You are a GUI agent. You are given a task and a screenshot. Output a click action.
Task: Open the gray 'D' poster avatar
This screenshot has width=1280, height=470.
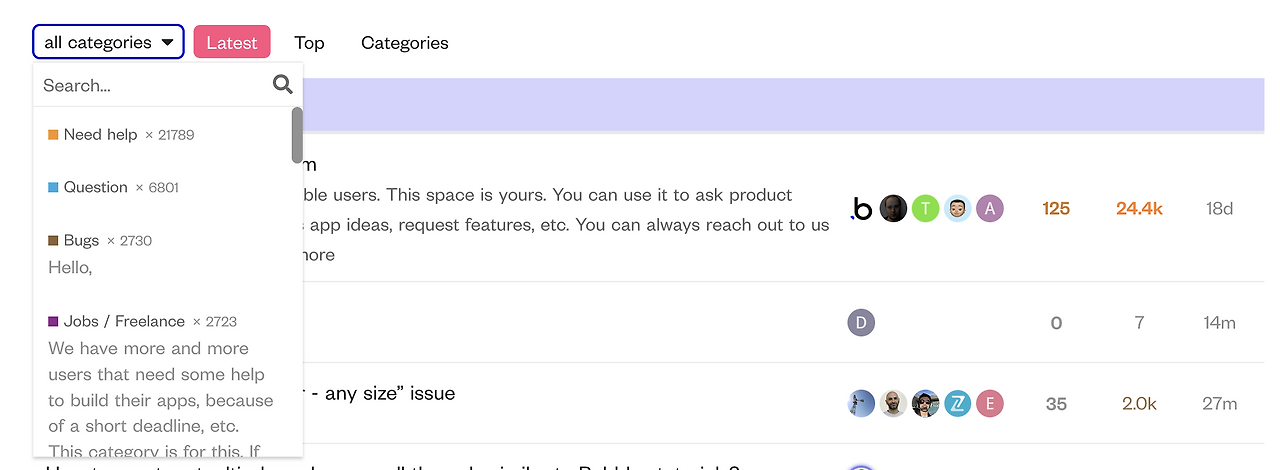861,322
